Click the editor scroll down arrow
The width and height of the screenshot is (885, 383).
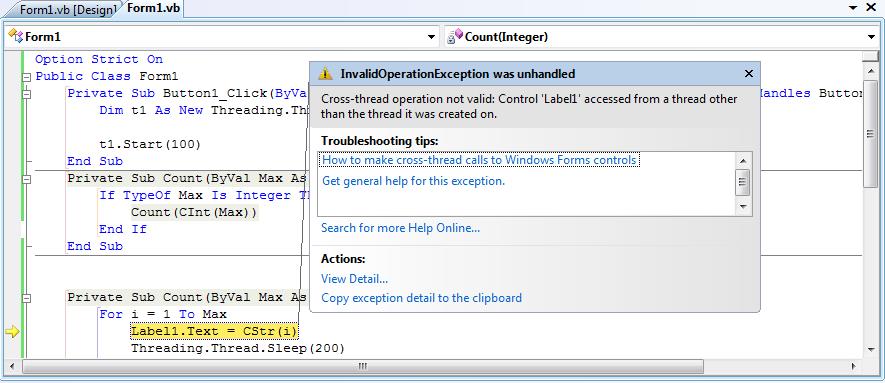(871, 350)
